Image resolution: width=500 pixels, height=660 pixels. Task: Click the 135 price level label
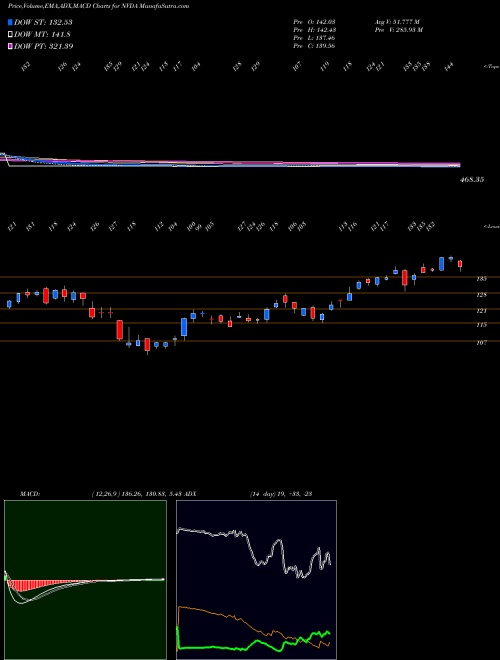click(x=481, y=279)
